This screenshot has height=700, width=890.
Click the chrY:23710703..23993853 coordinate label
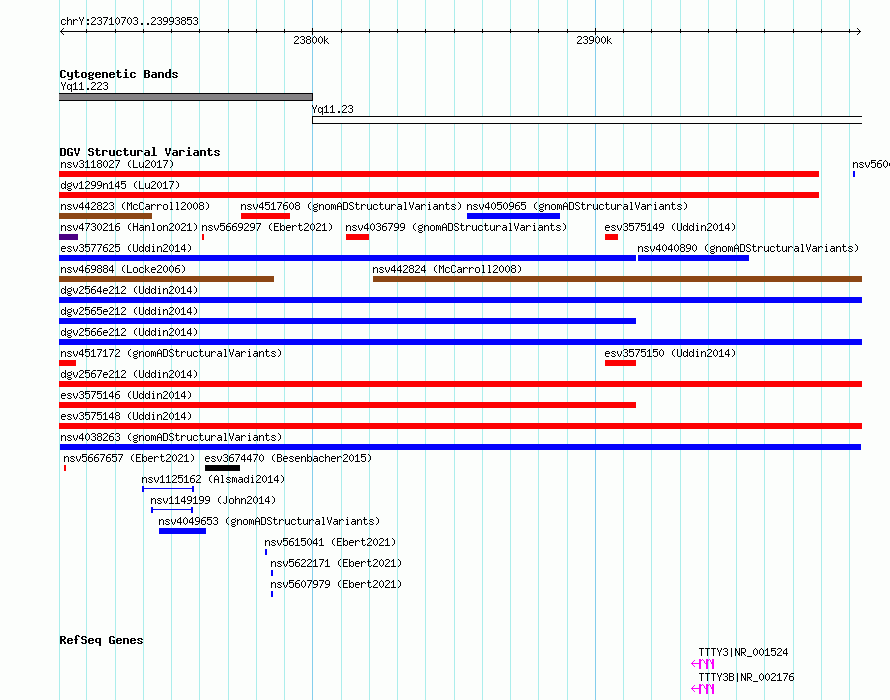click(129, 21)
